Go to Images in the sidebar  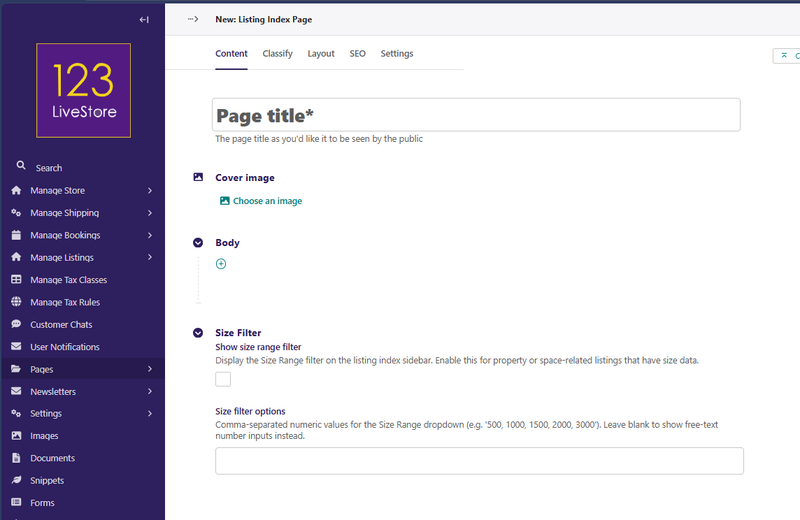(x=44, y=436)
